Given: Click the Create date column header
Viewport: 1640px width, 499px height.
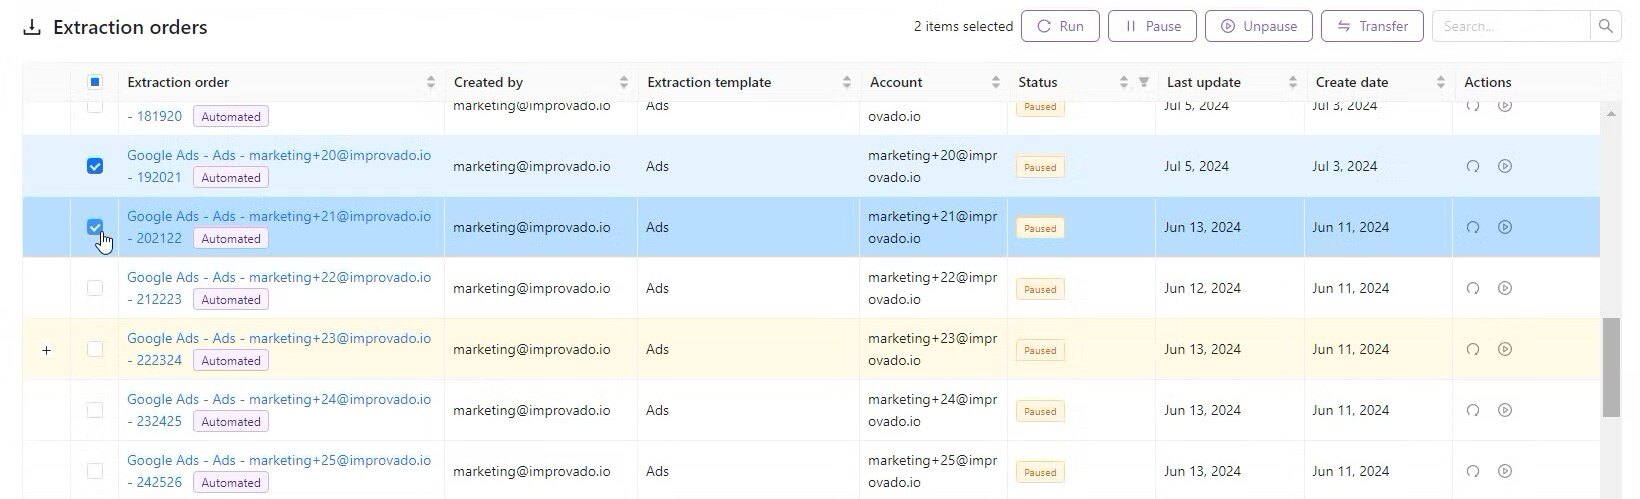Looking at the screenshot, I should 1351,83.
